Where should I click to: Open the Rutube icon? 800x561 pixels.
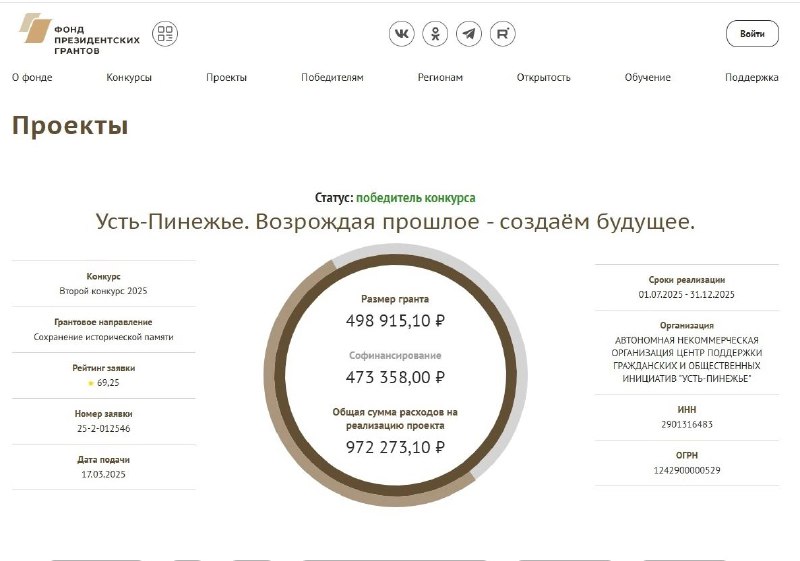(503, 34)
